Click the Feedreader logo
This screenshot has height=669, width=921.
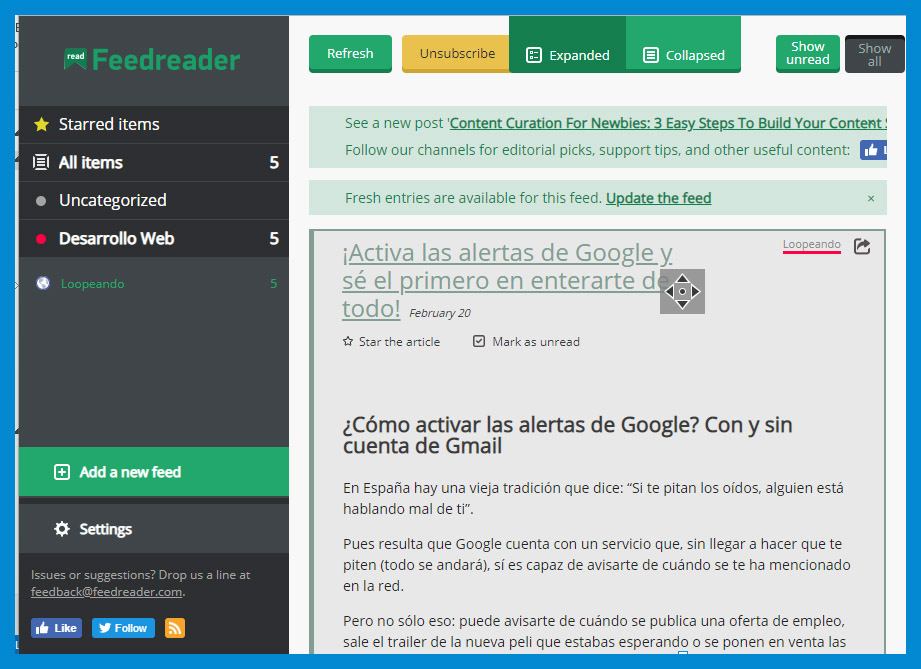pos(152,59)
